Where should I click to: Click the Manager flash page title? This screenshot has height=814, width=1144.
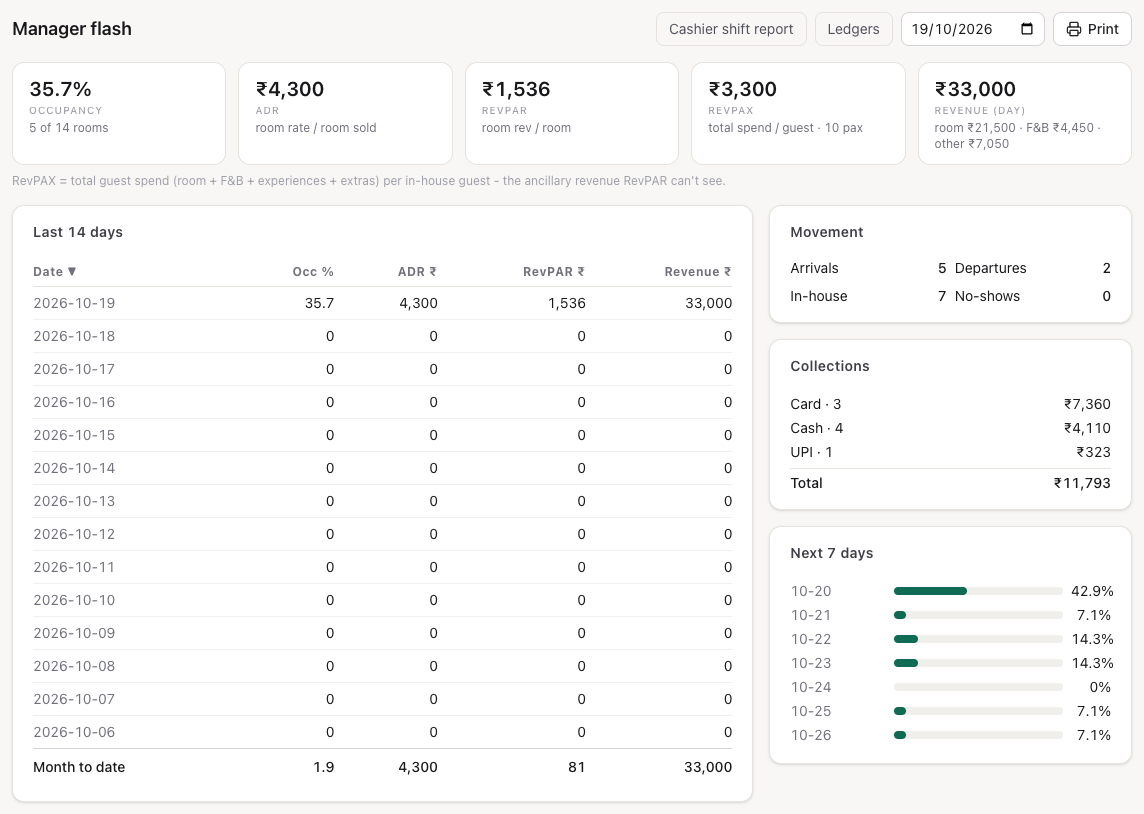(x=72, y=28)
